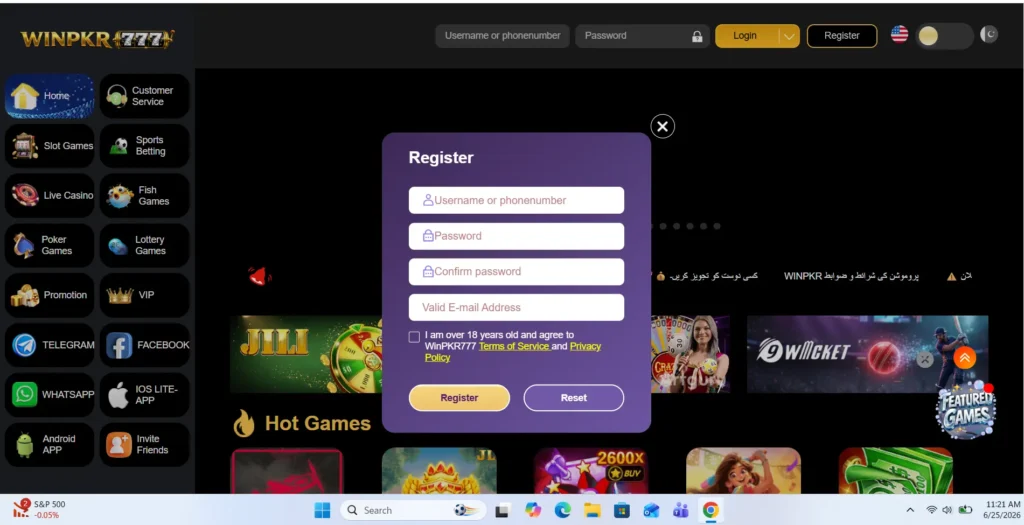Open the Promotion page
This screenshot has height=525, width=1024.
coord(50,295)
